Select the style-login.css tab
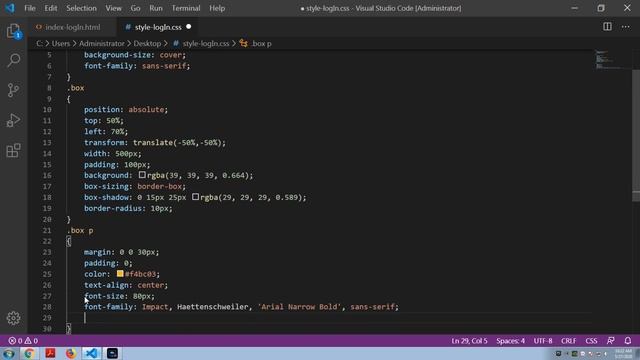This screenshot has width=640, height=360. point(158,27)
